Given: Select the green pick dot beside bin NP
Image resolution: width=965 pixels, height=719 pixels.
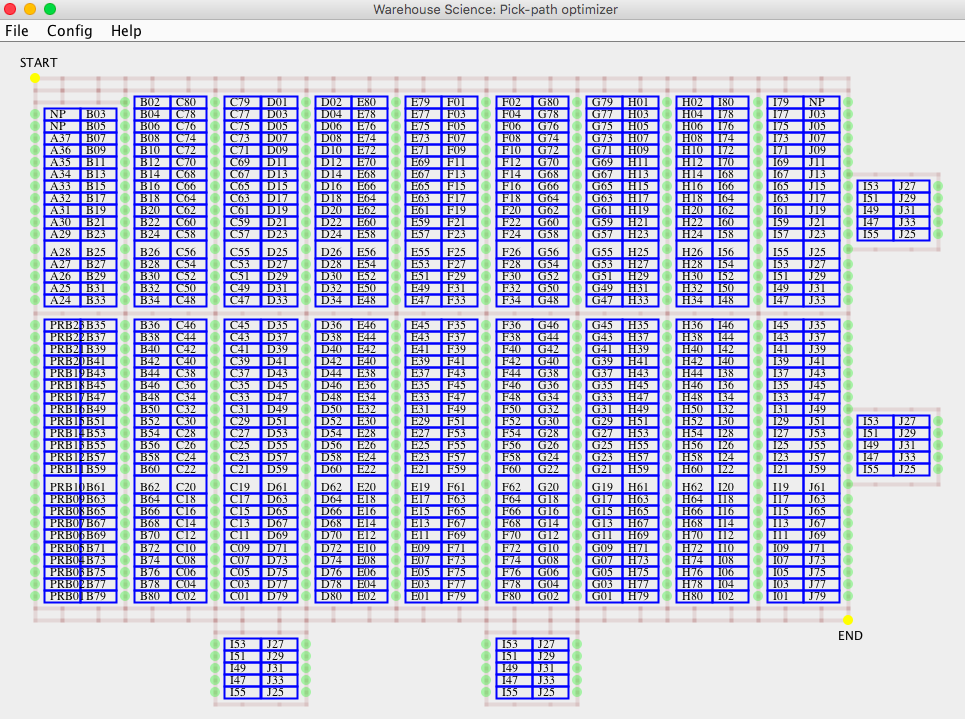Looking at the screenshot, I should 33,113.
